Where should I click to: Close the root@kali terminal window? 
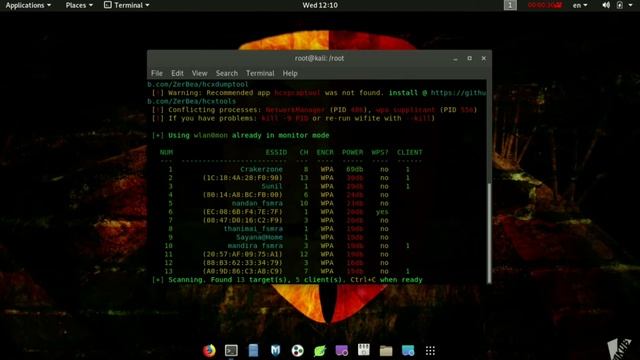[484, 58]
